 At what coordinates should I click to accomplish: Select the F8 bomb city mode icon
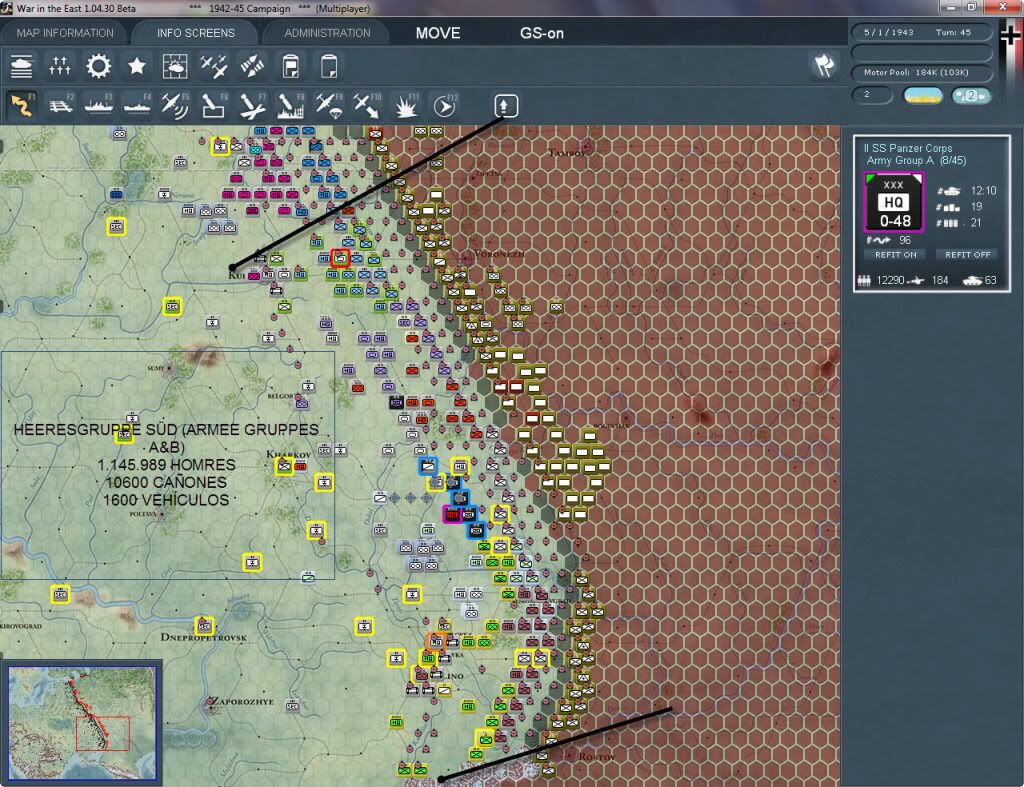(291, 105)
